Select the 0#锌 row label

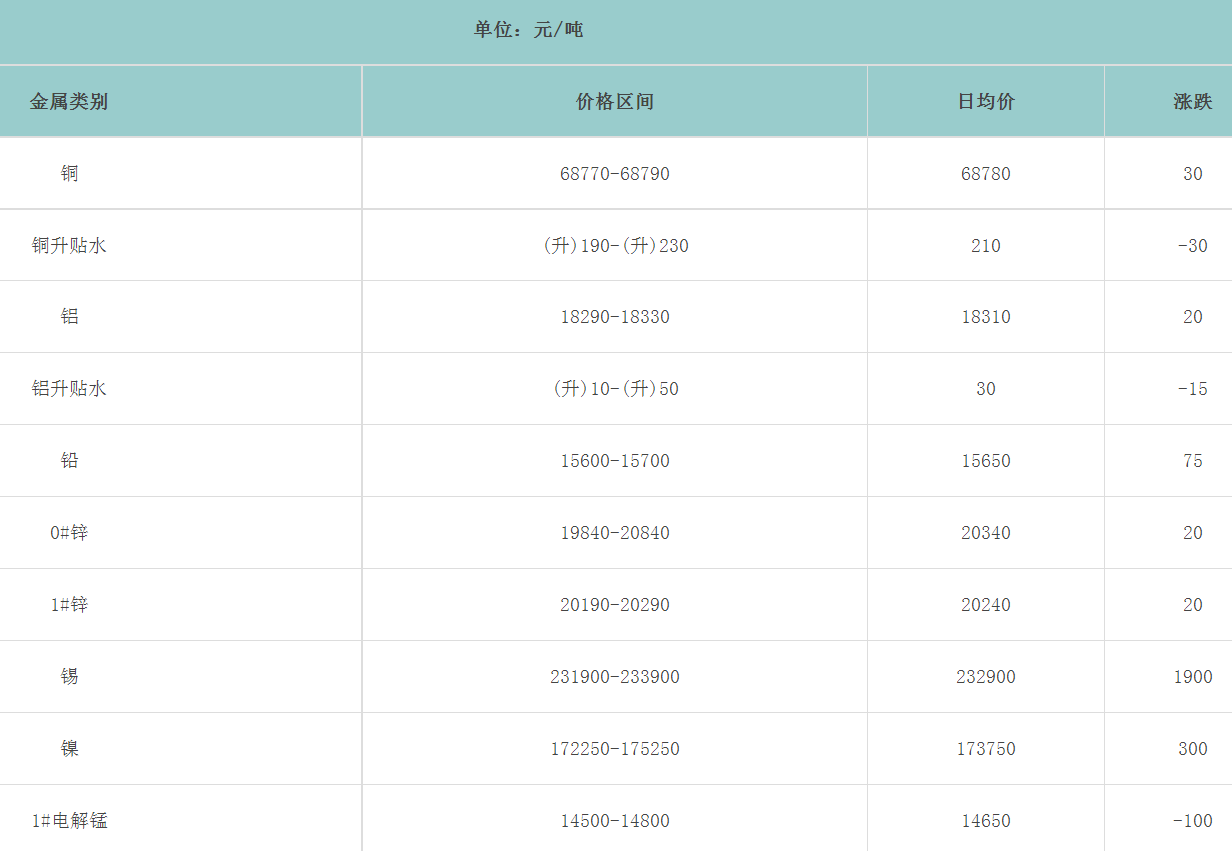pos(69,533)
